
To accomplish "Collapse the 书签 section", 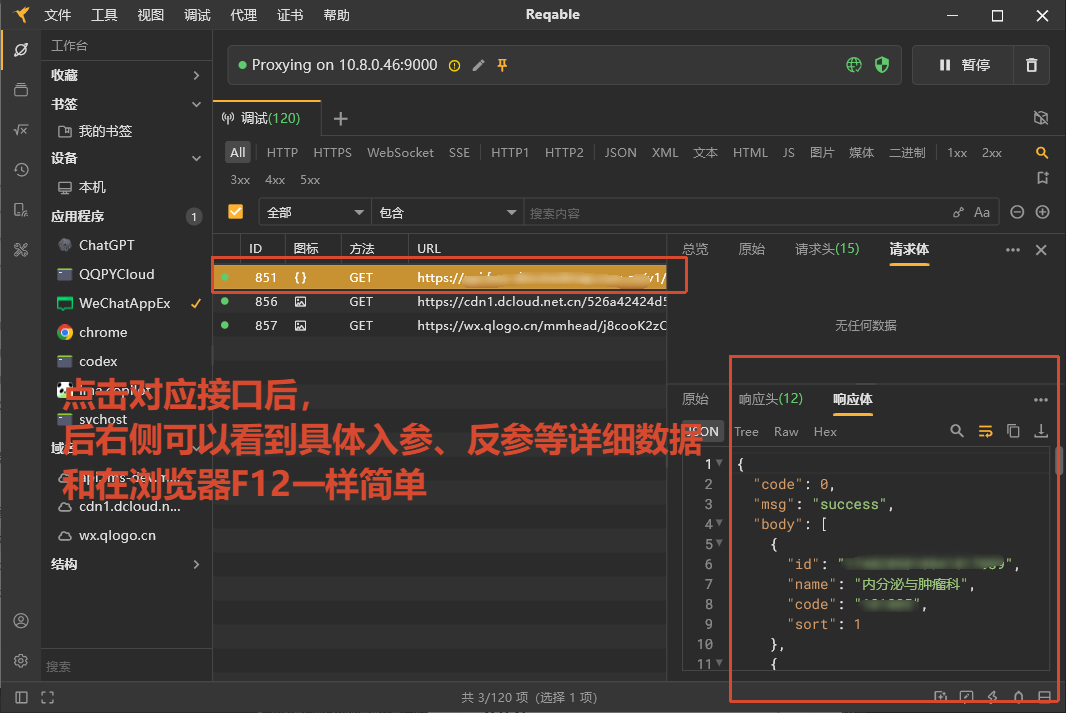I will tap(126, 104).
